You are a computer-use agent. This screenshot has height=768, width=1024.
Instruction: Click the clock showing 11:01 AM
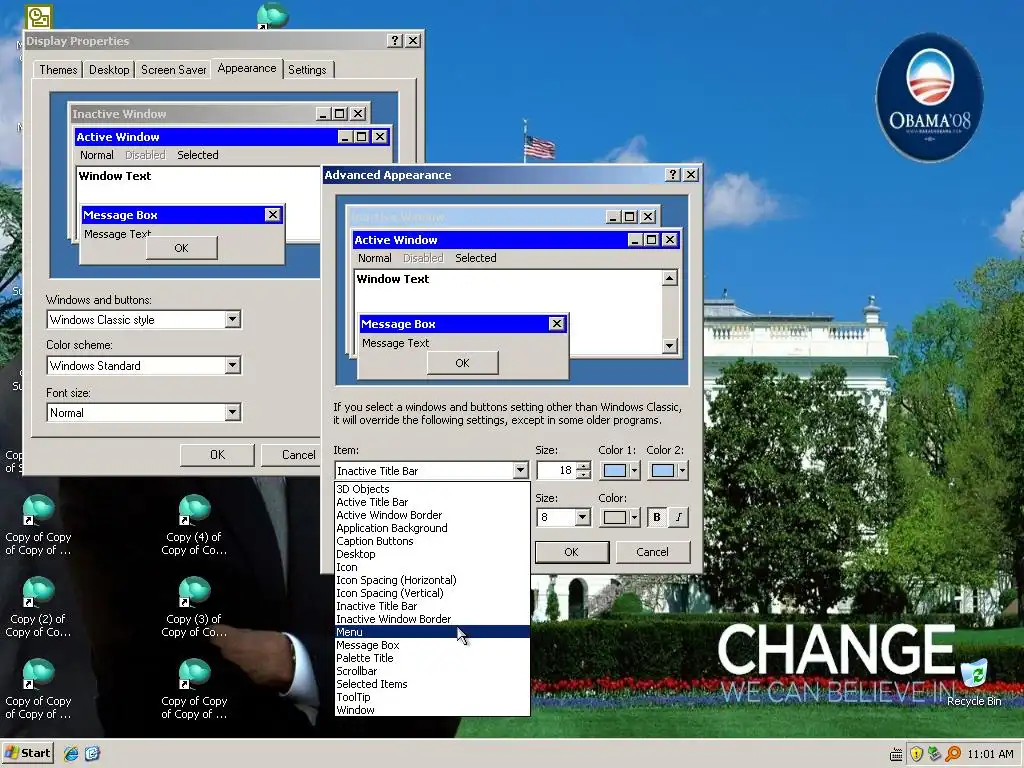pyautogui.click(x=990, y=754)
